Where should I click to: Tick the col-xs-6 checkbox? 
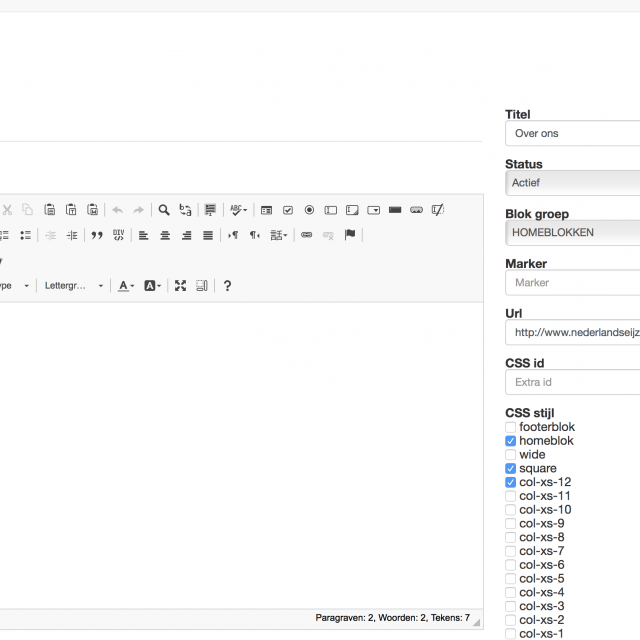(511, 565)
